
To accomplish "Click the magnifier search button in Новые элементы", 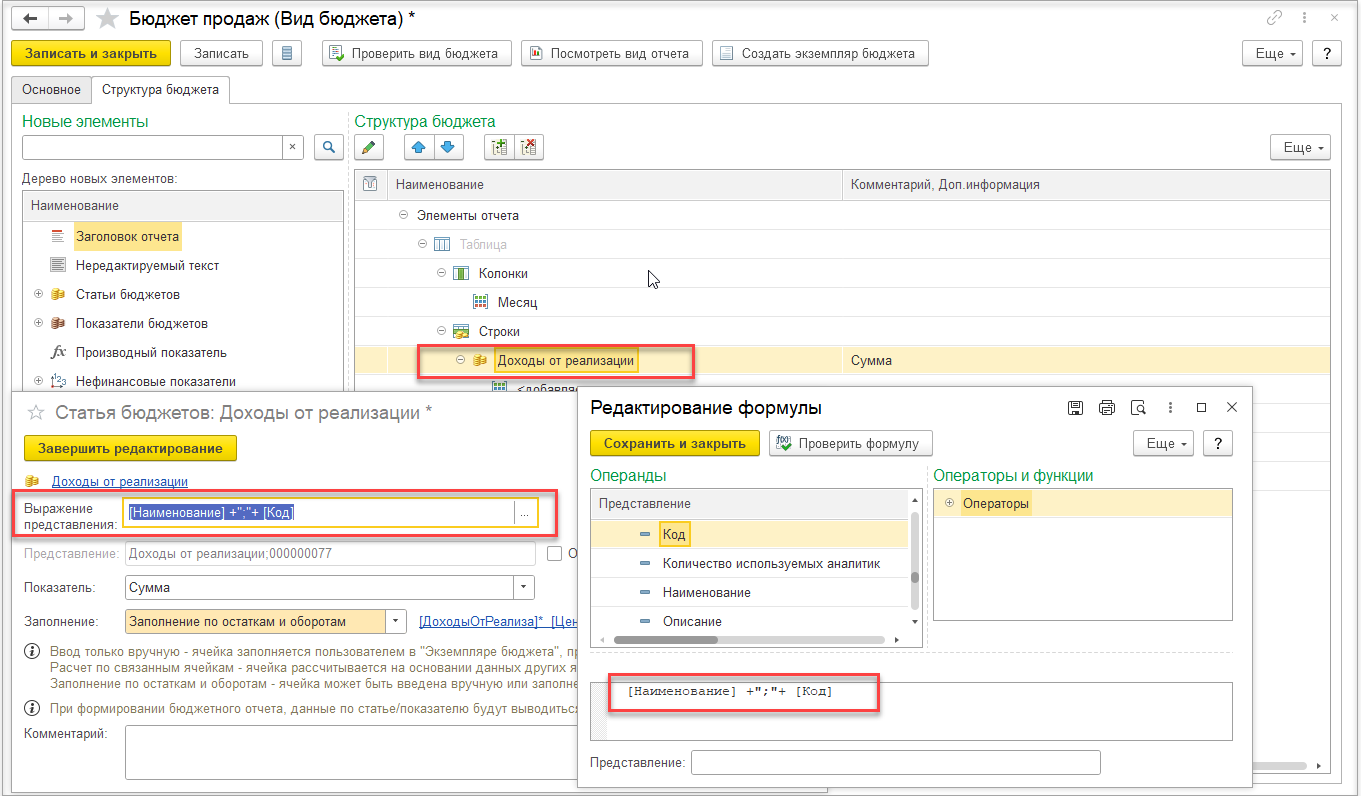I will tap(328, 148).
